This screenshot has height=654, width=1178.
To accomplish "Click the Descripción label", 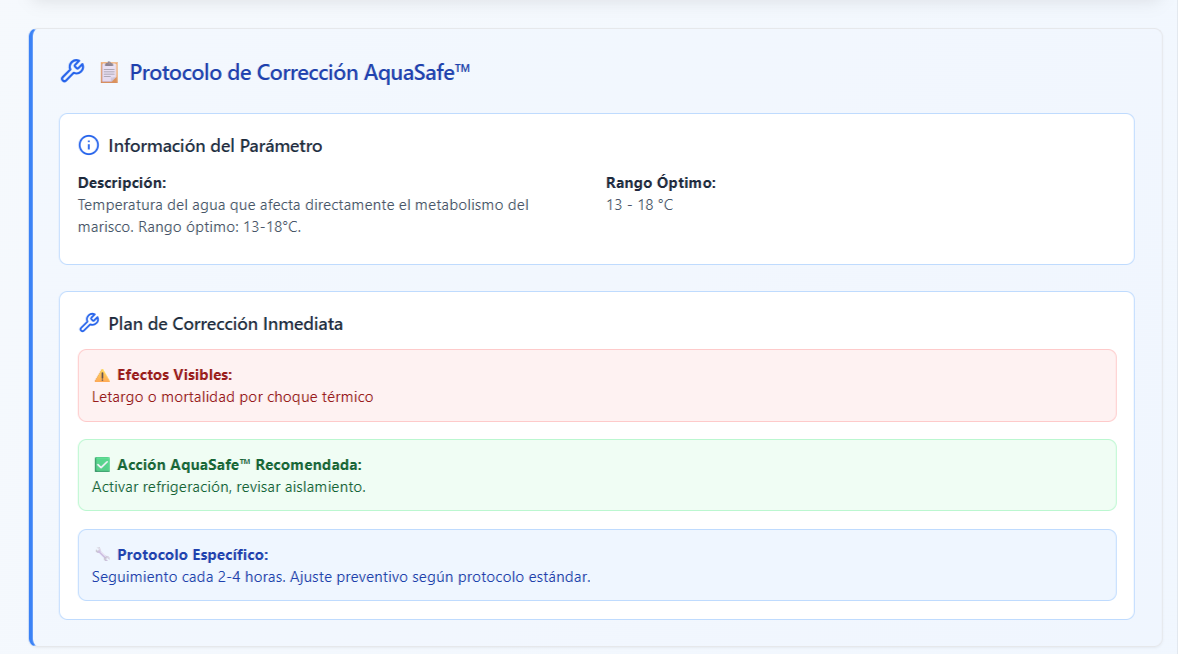I will tap(122, 183).
